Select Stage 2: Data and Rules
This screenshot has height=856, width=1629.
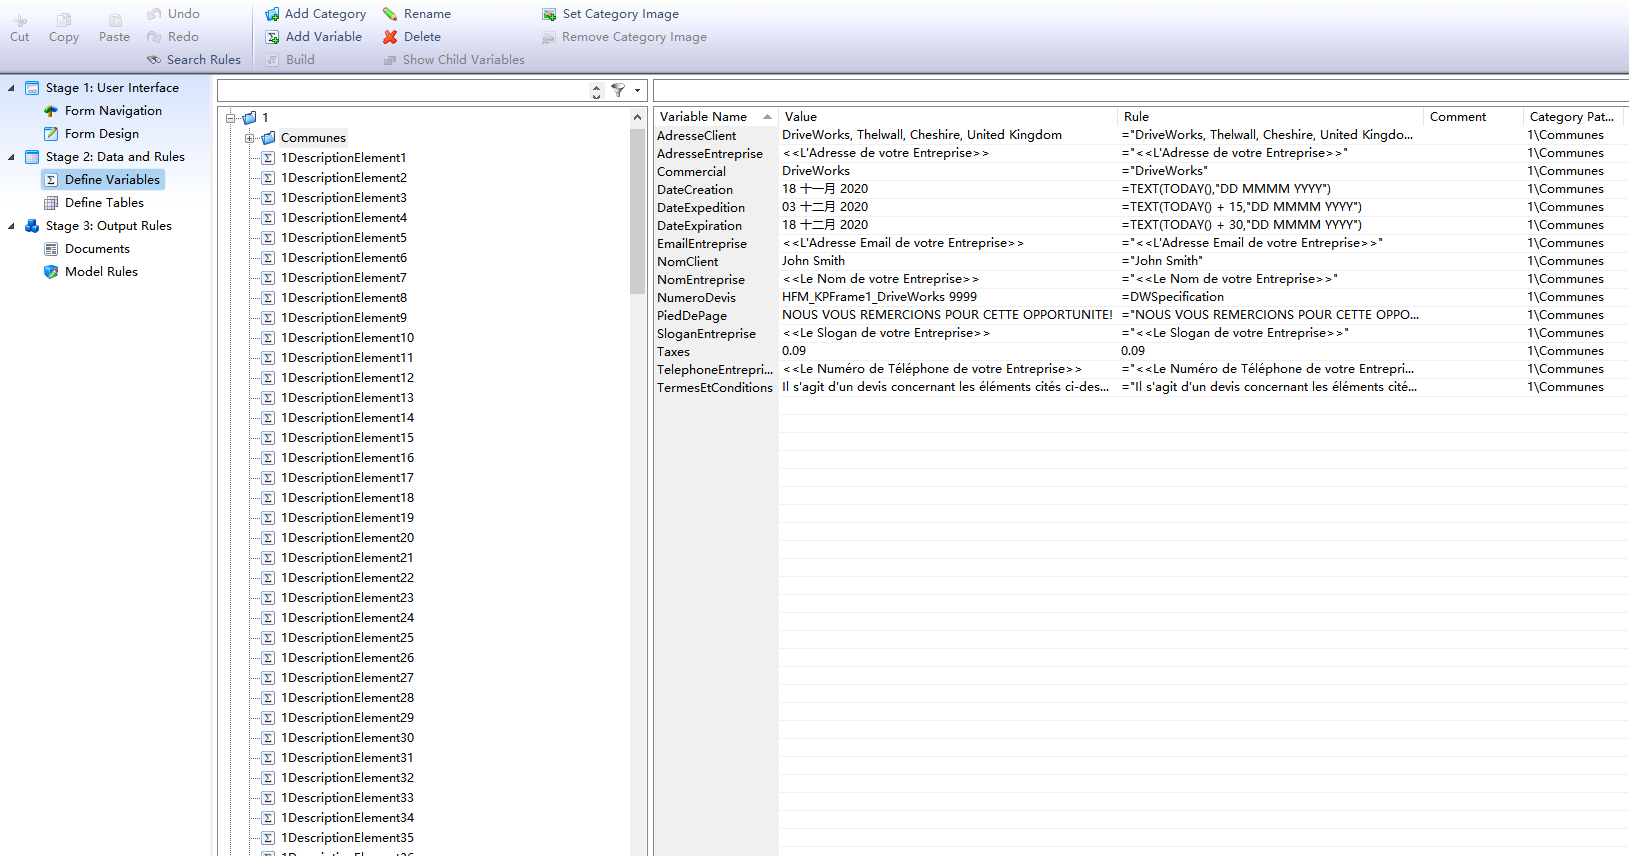pos(105,157)
